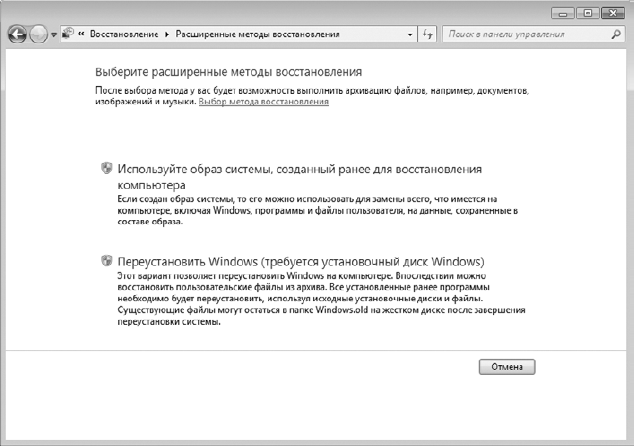Viewport: 634px width, 447px height.
Task: Click heading Выберите расширенные методы восстановления
Action: point(228,72)
